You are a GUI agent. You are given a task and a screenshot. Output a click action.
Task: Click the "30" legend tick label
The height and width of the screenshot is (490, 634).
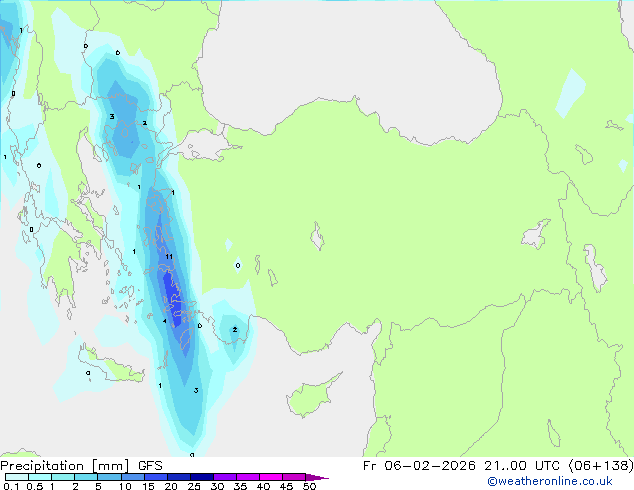[x=217, y=486]
